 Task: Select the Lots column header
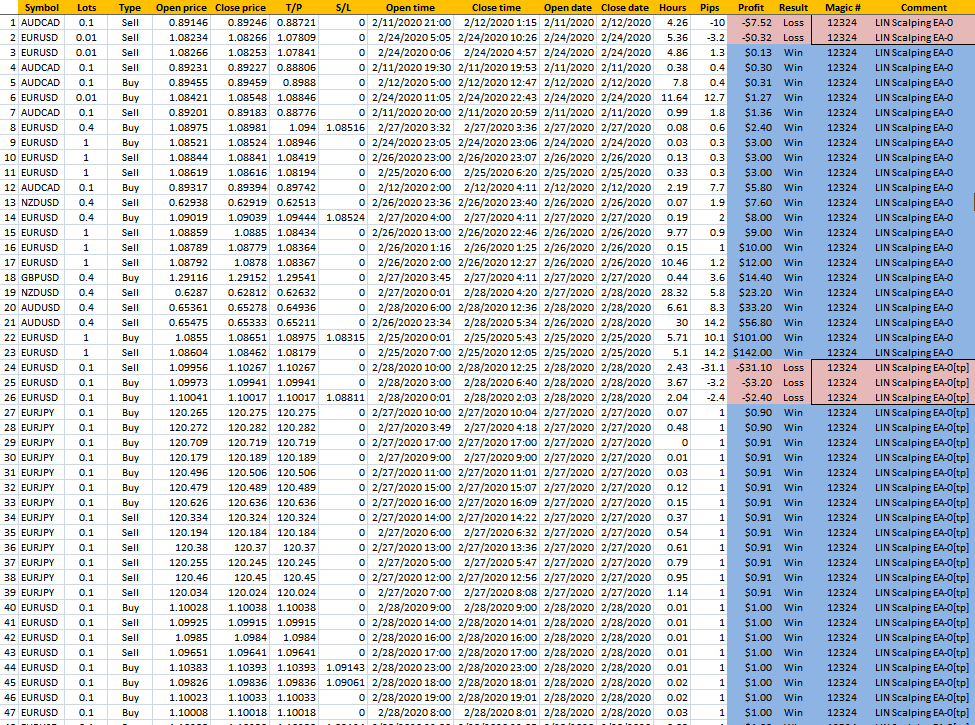[86, 7]
